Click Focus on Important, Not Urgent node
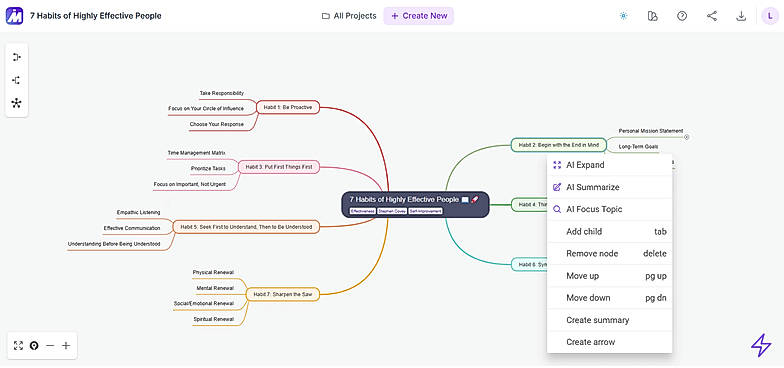Viewport: 784px width, 368px height. [x=190, y=184]
